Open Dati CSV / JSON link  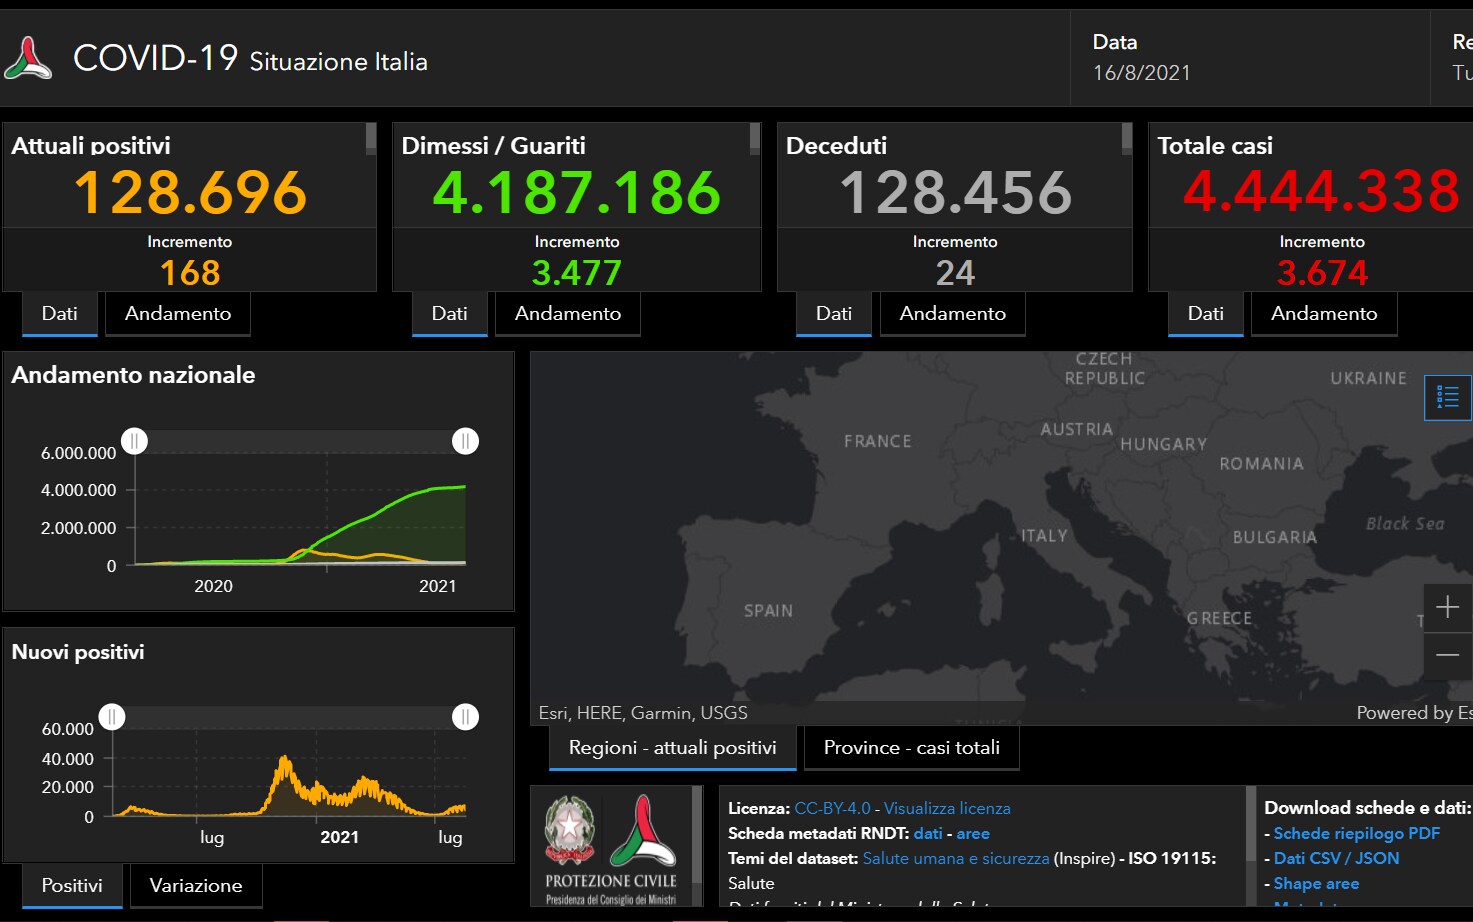click(1336, 858)
